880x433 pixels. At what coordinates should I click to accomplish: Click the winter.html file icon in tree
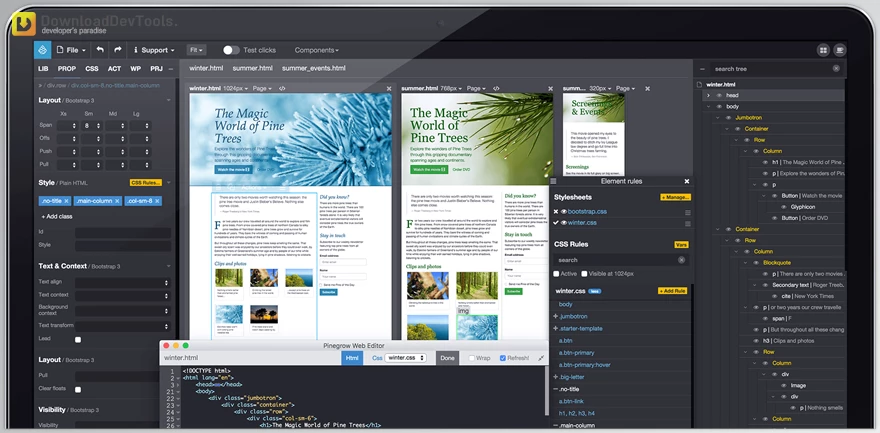coord(700,85)
